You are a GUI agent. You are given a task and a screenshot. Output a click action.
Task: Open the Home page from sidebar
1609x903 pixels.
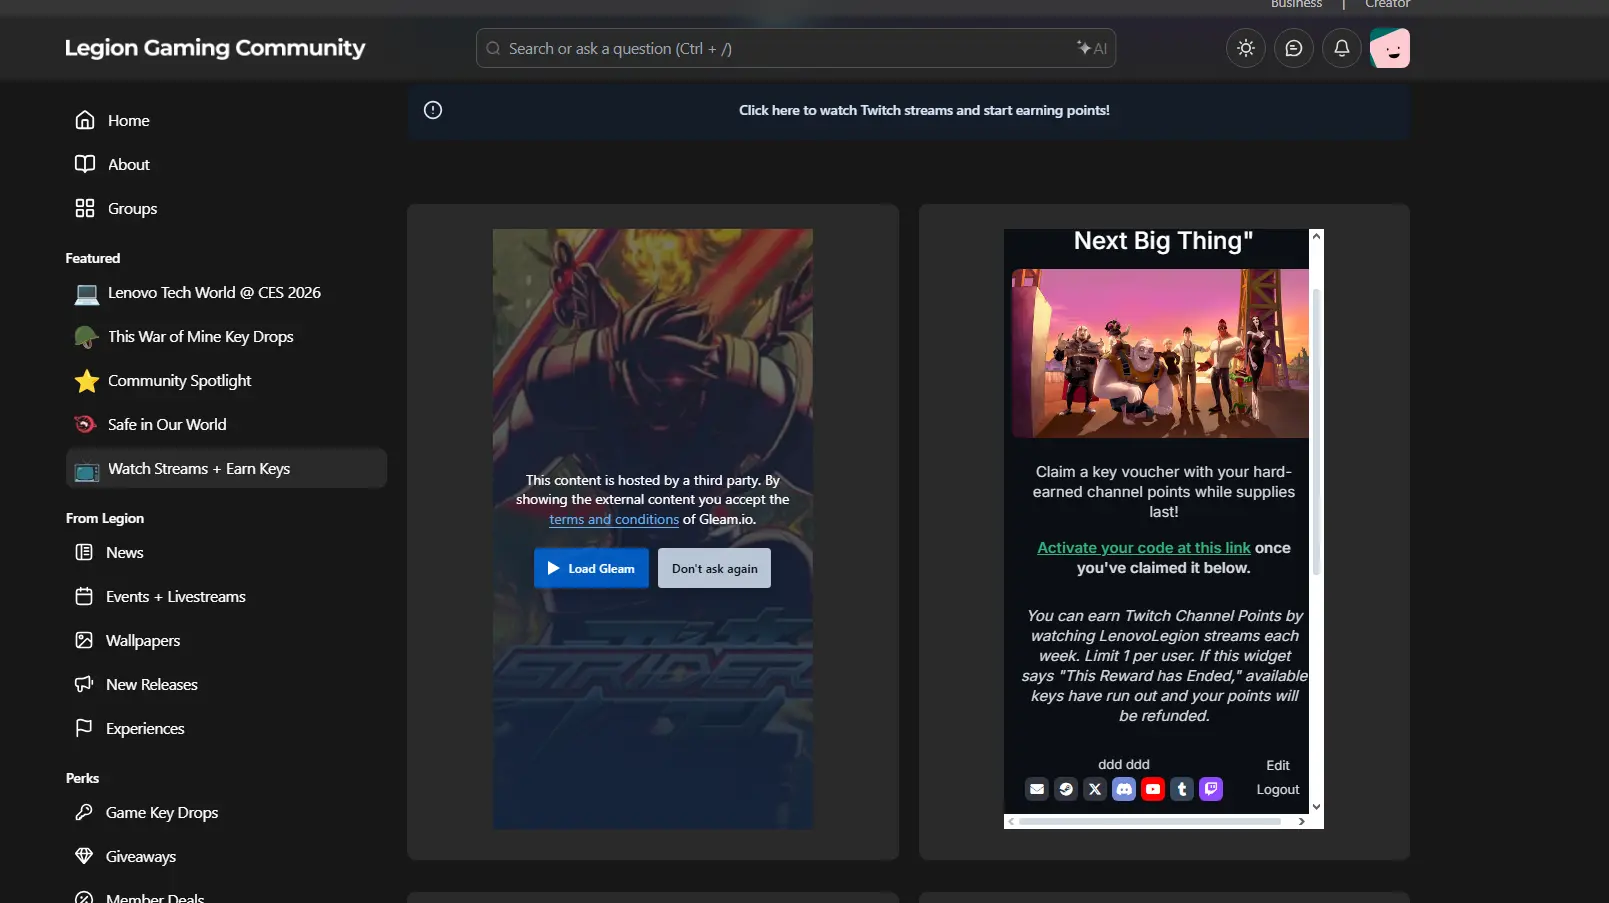pyautogui.click(x=226, y=120)
